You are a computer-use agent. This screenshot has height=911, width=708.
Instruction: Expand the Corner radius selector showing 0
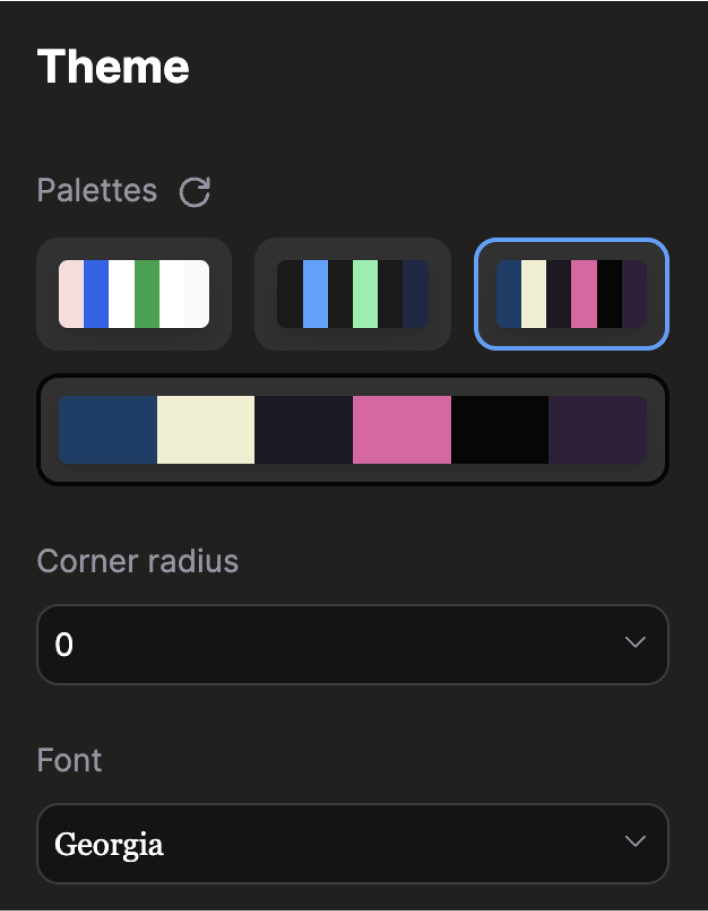point(352,644)
